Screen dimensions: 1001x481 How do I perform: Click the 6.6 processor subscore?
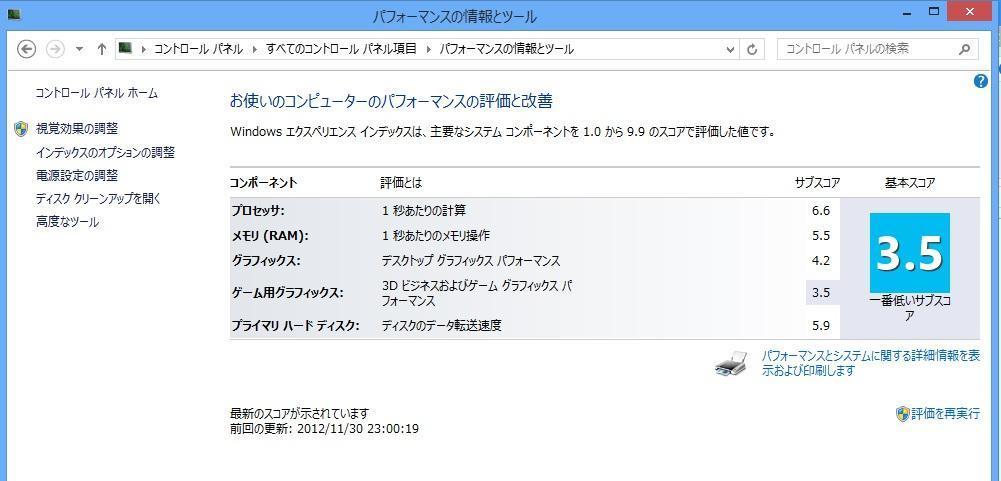[x=821, y=210]
